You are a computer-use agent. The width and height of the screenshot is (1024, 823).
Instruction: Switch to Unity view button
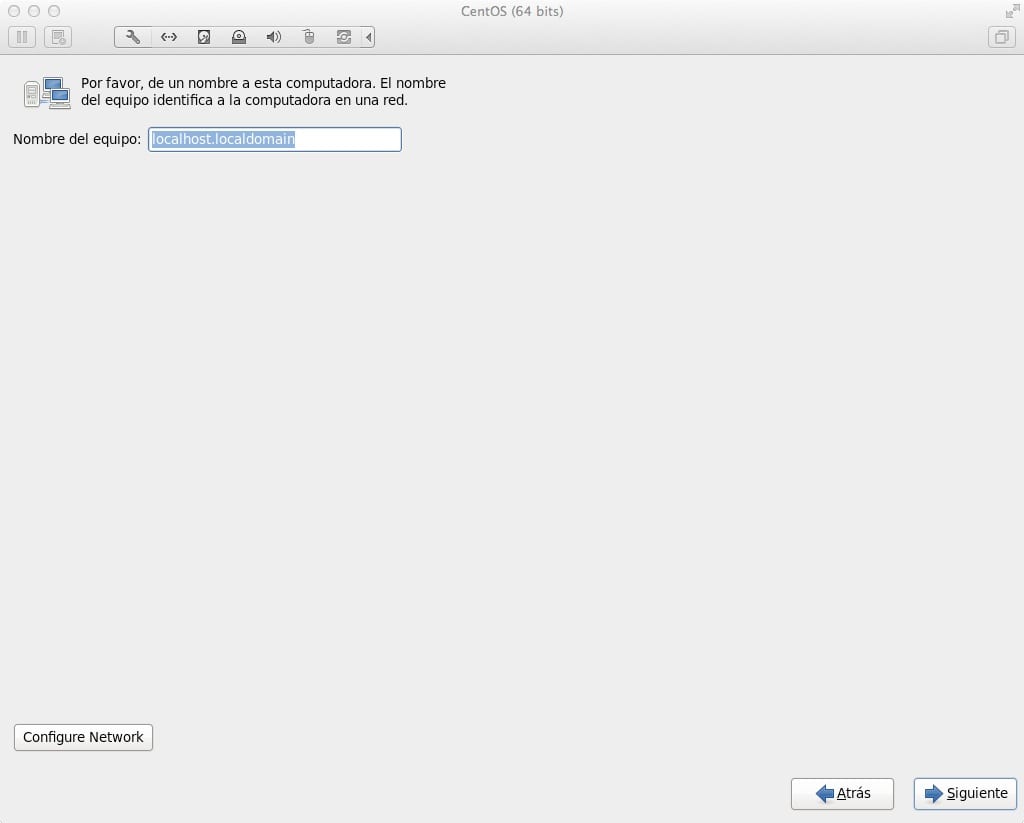[1000, 38]
